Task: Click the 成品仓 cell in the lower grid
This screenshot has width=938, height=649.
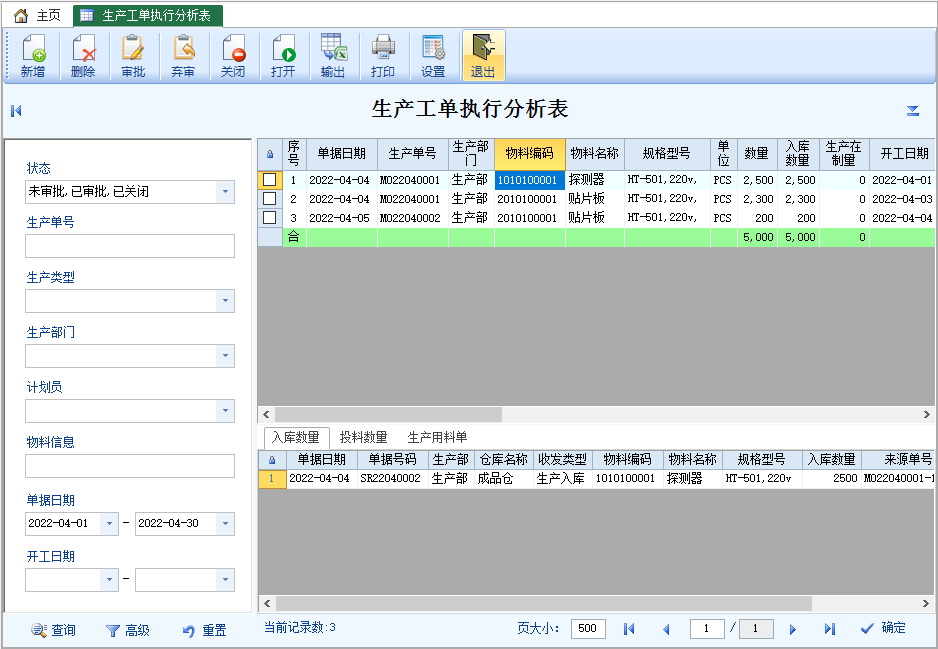Action: (x=504, y=479)
